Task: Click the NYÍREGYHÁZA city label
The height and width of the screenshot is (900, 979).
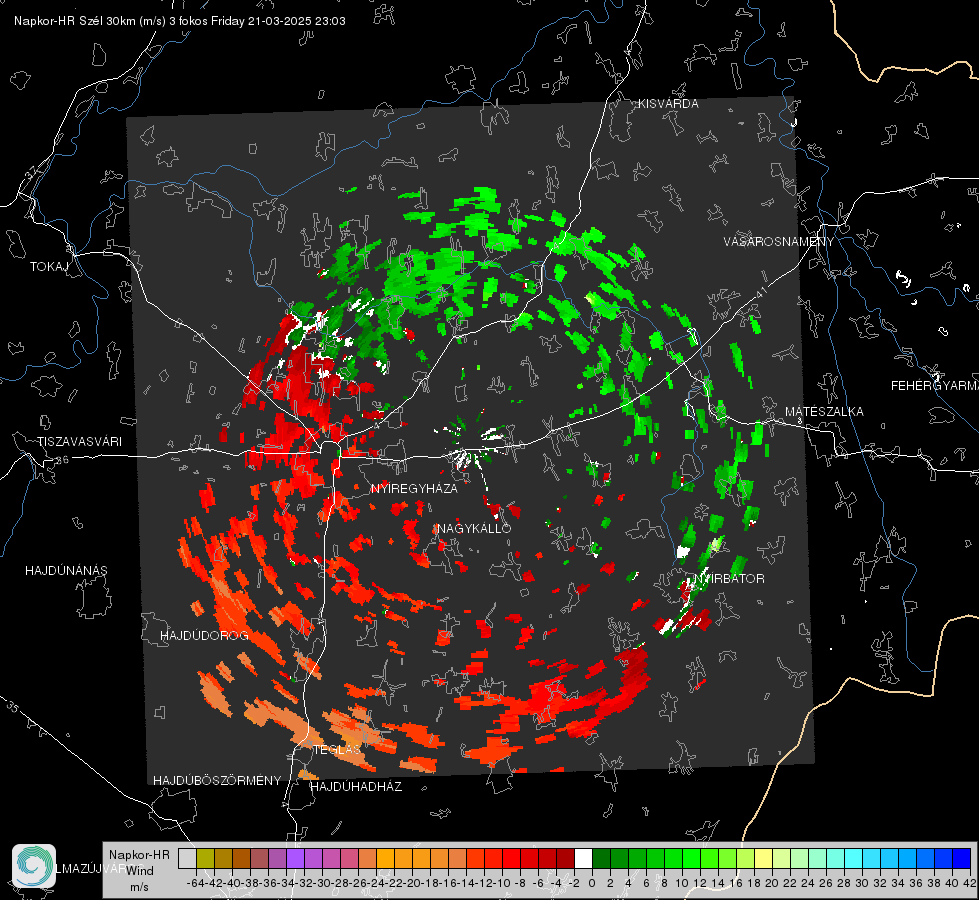Action: pos(414,488)
